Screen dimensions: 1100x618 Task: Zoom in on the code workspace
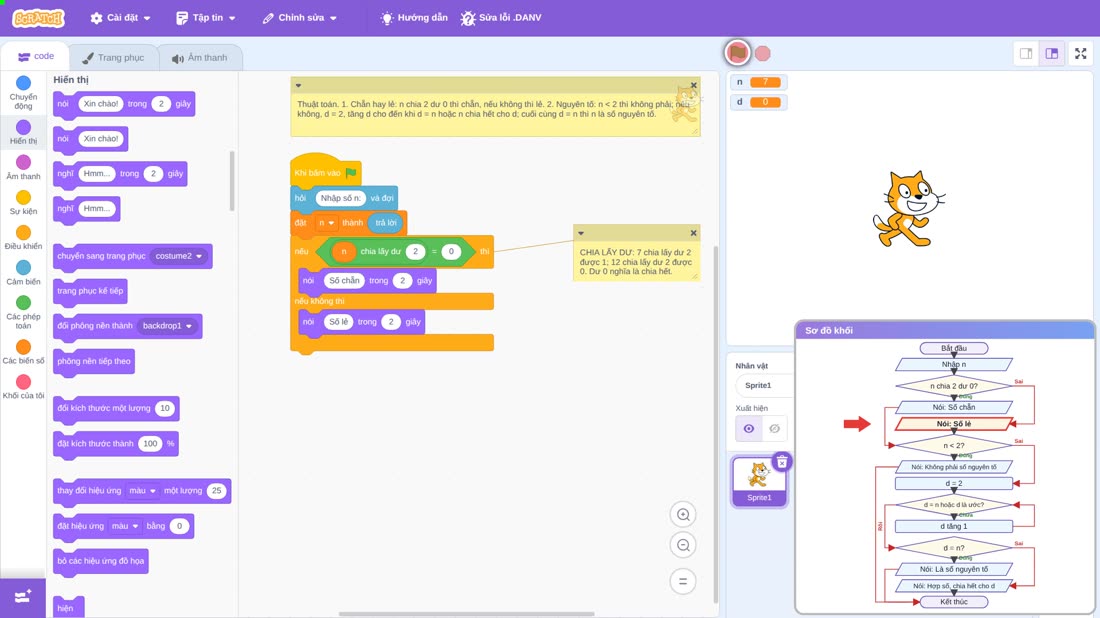click(683, 515)
